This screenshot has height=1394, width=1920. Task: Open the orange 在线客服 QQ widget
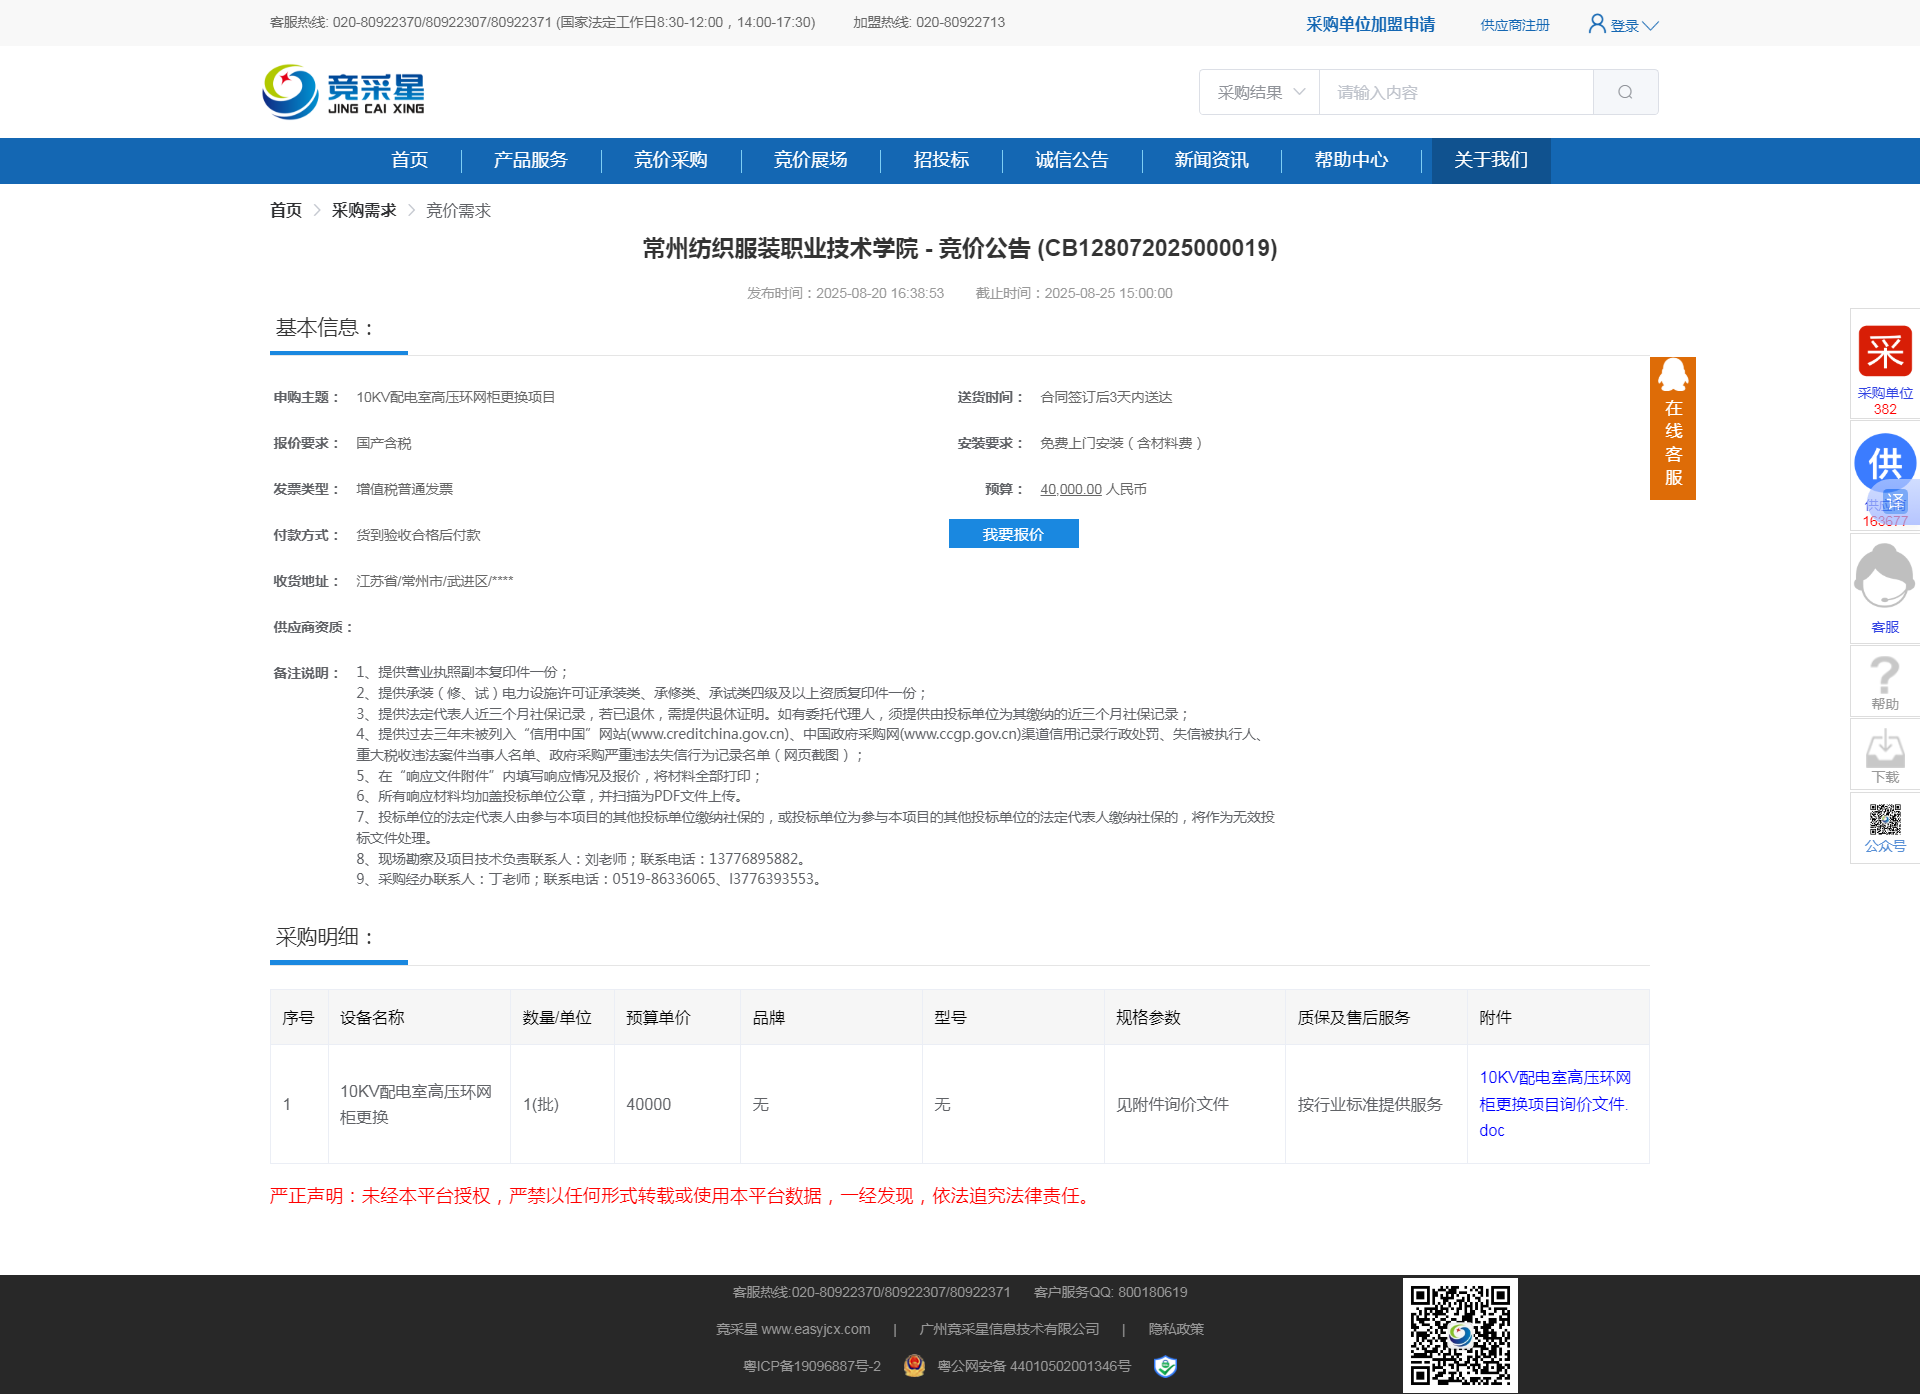tap(1672, 428)
